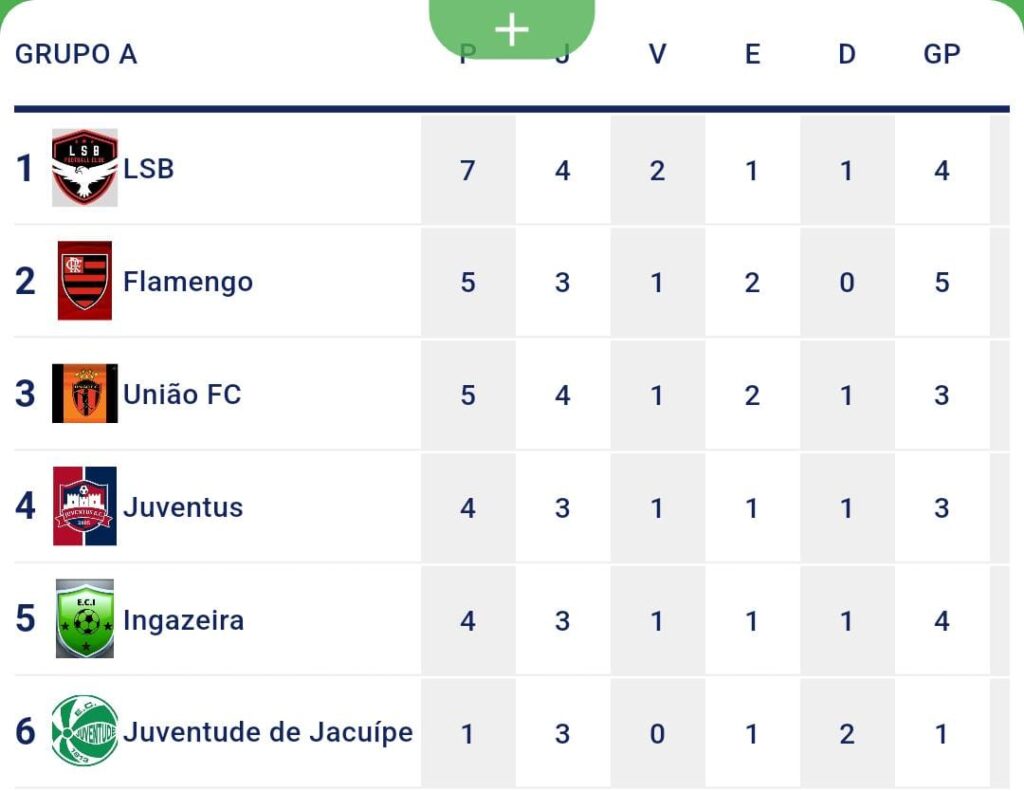The image size is (1024, 791).
Task: Click the V wins column header
Action: point(657,54)
